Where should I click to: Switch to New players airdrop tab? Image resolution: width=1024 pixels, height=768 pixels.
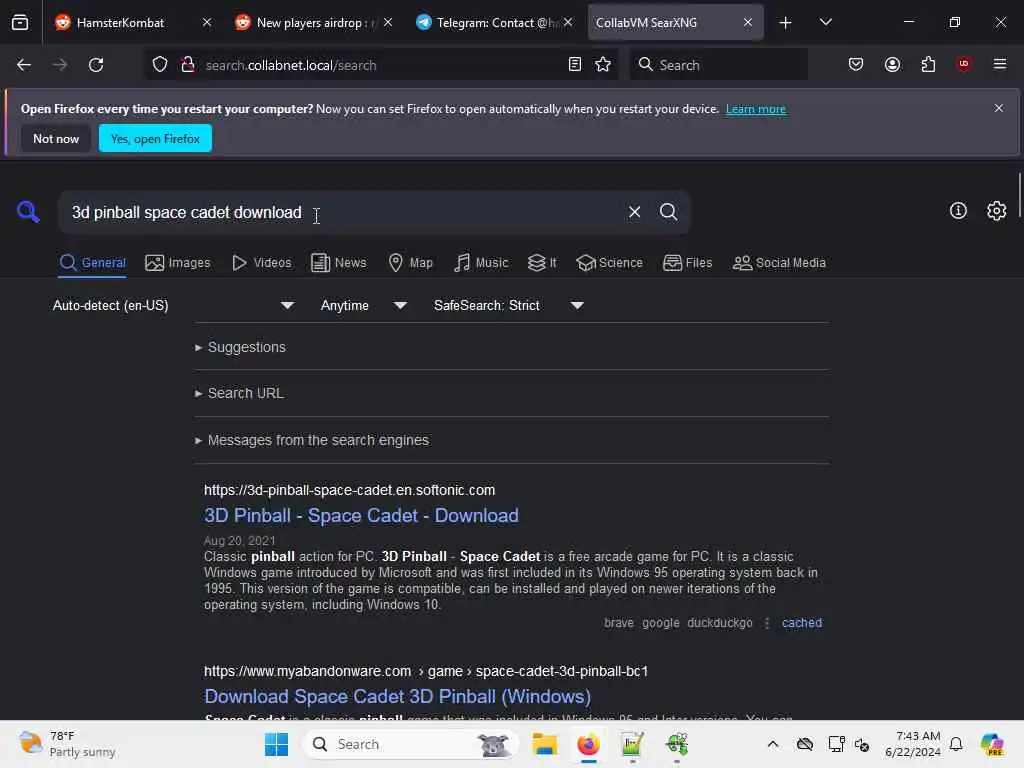313,23
